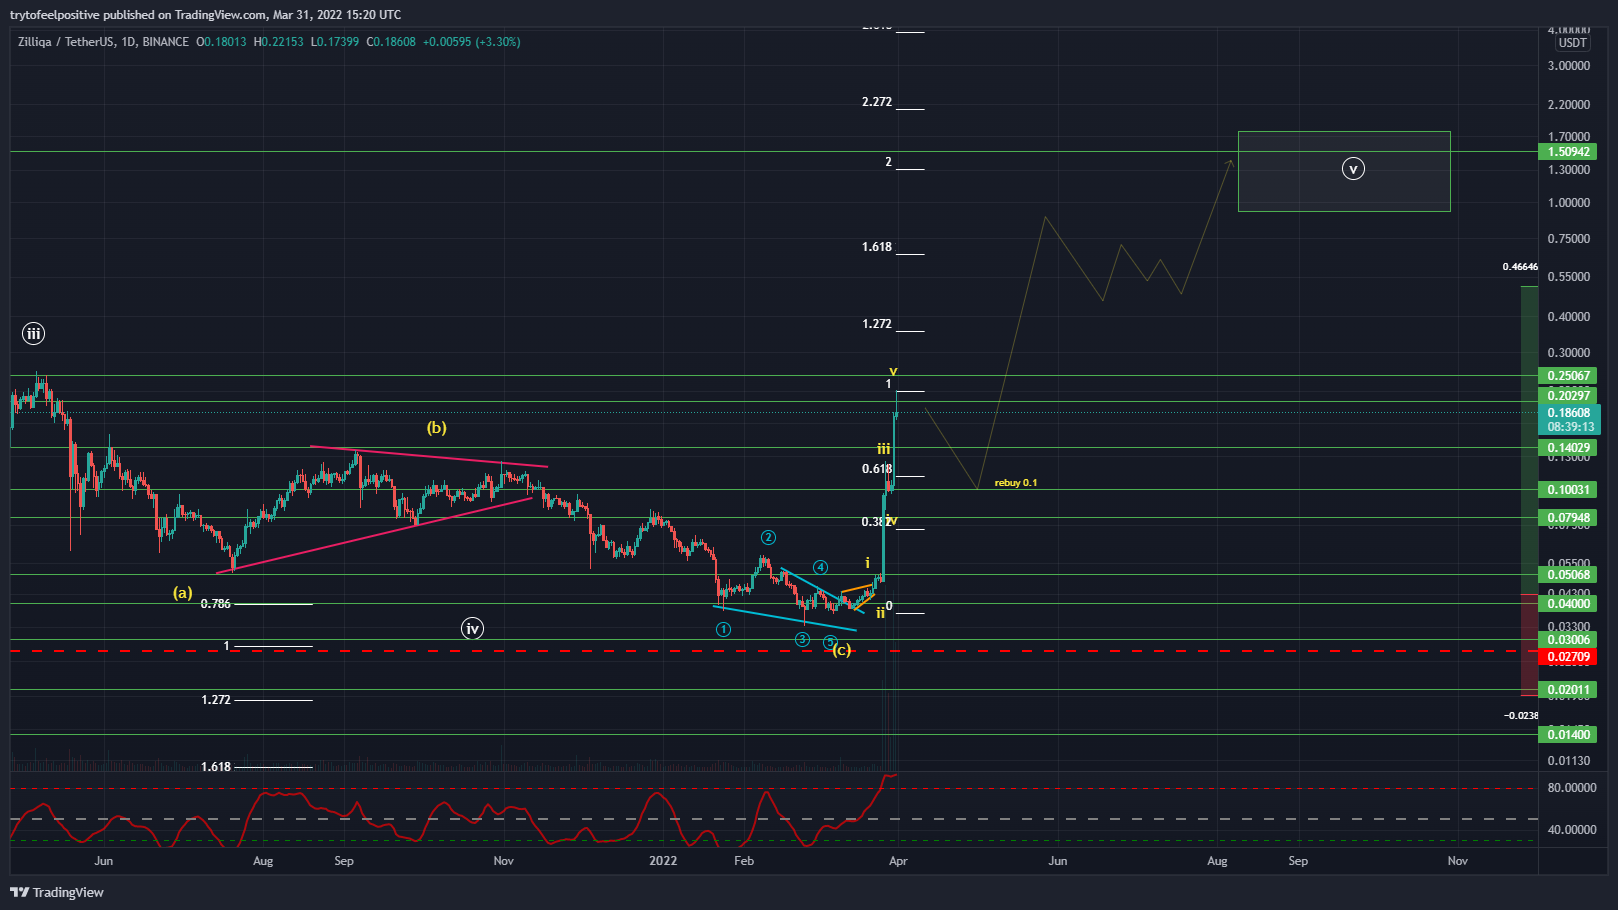Click the 0.25067 price level label

click(1567, 376)
